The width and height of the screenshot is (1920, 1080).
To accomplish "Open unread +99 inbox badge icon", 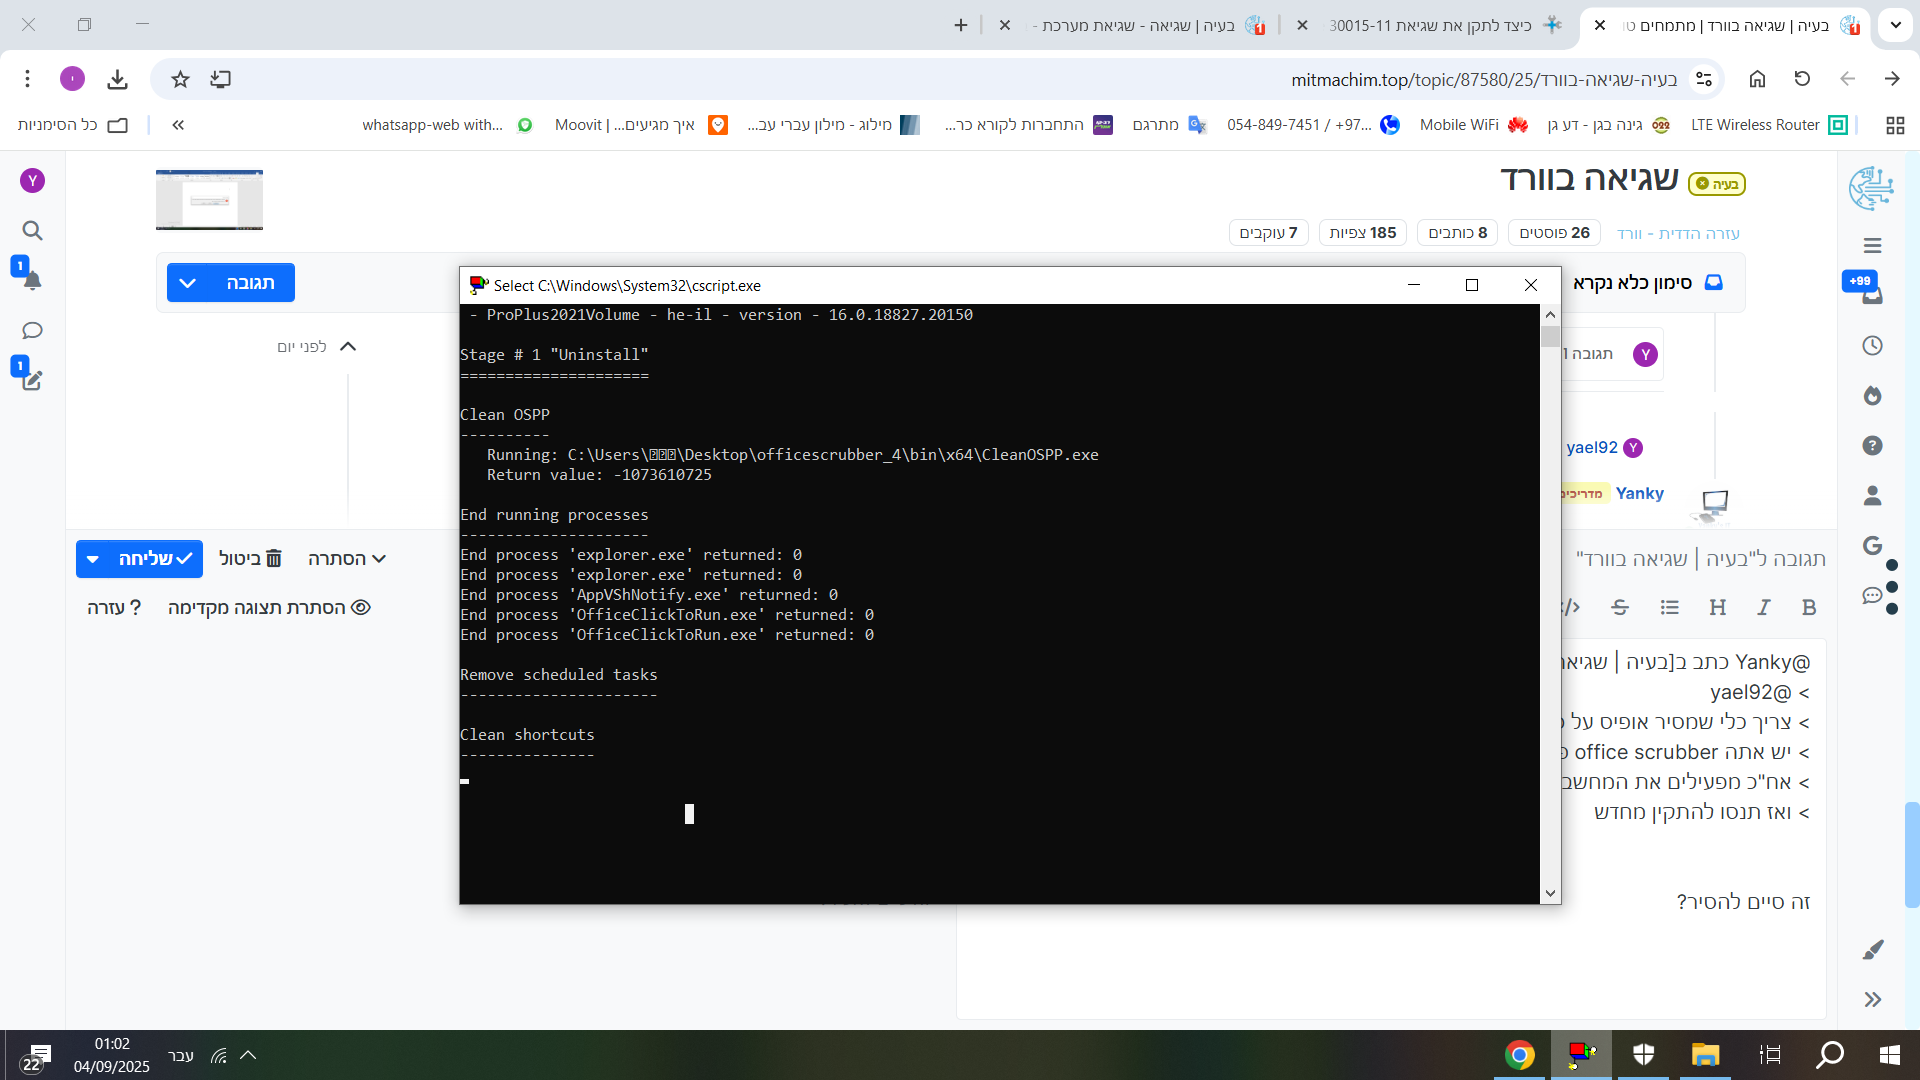I will tap(1863, 288).
